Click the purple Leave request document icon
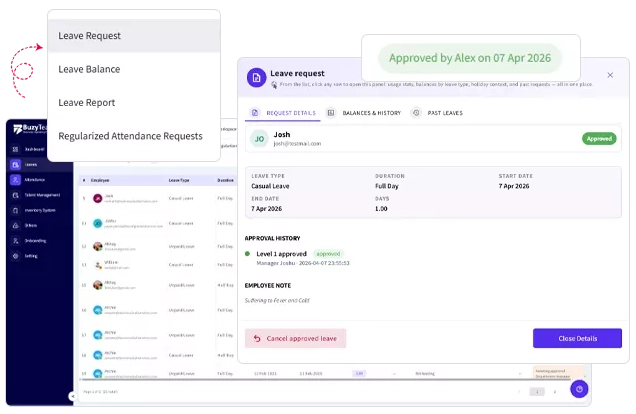Screen dimensions: 636x414 pos(256,77)
